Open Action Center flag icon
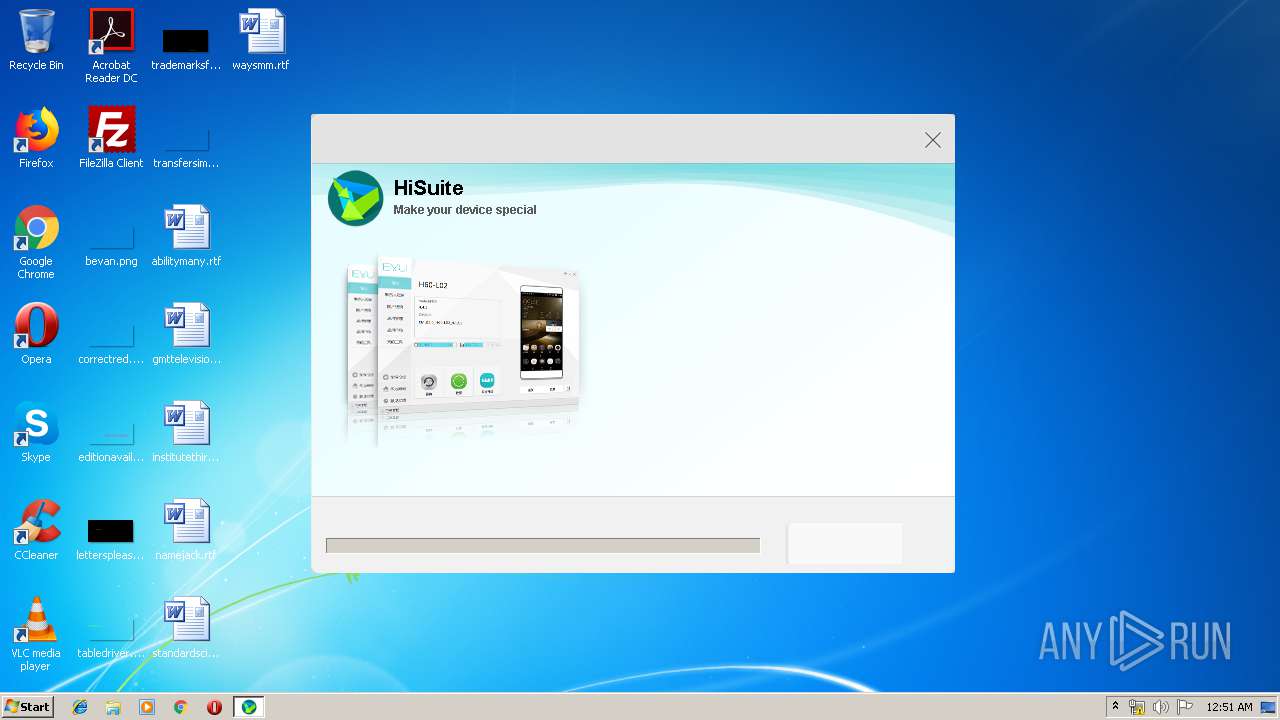This screenshot has height=720, width=1280. pyautogui.click(x=1185, y=707)
